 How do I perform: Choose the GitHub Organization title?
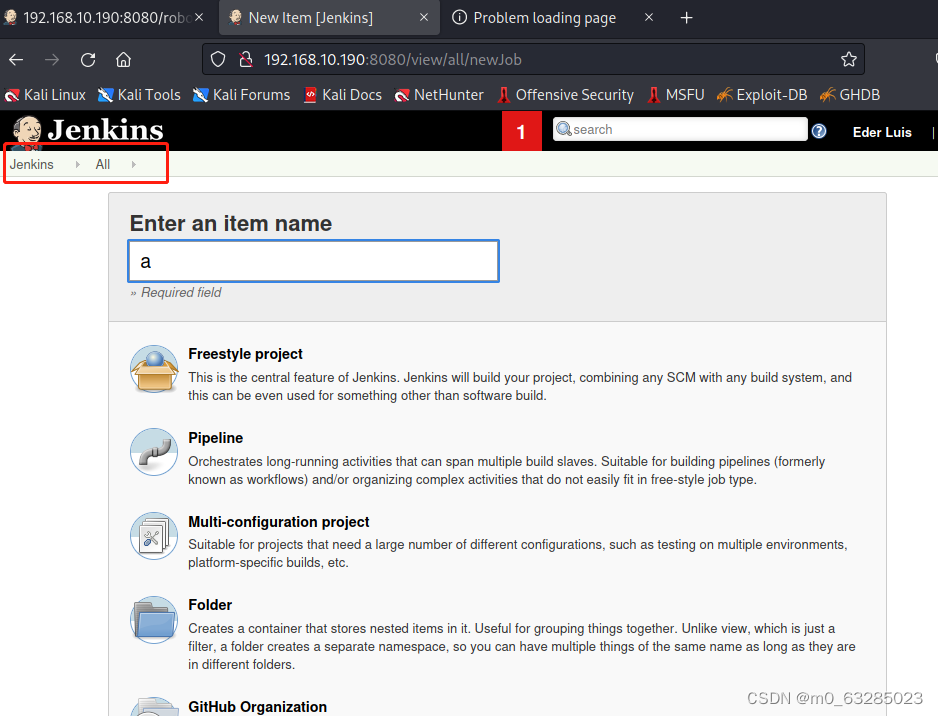[257, 707]
